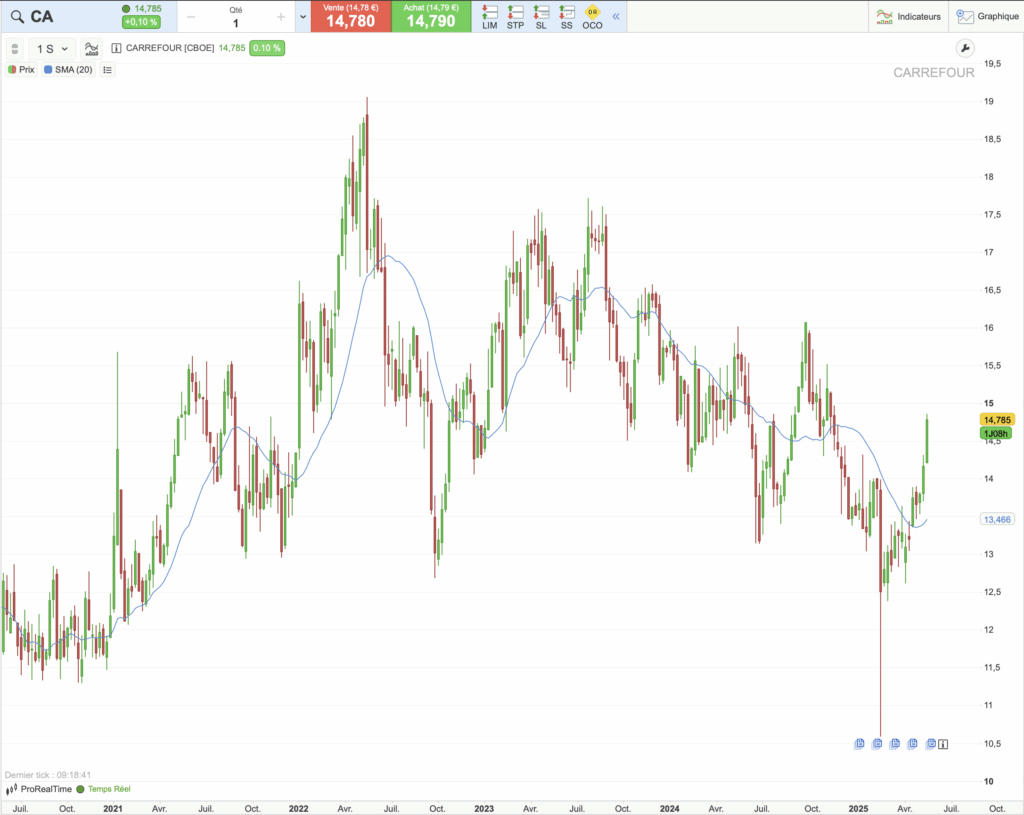Click the +0,10 % badge in header
The height and width of the screenshot is (815, 1024).
click(x=141, y=22)
